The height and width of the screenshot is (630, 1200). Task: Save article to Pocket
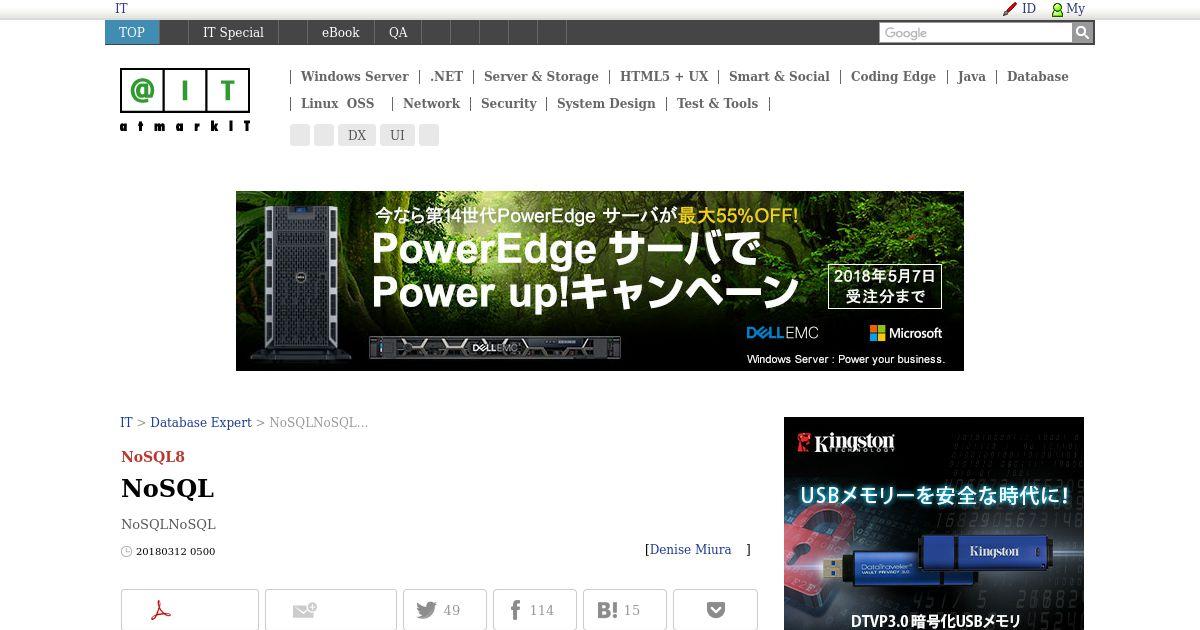click(715, 610)
